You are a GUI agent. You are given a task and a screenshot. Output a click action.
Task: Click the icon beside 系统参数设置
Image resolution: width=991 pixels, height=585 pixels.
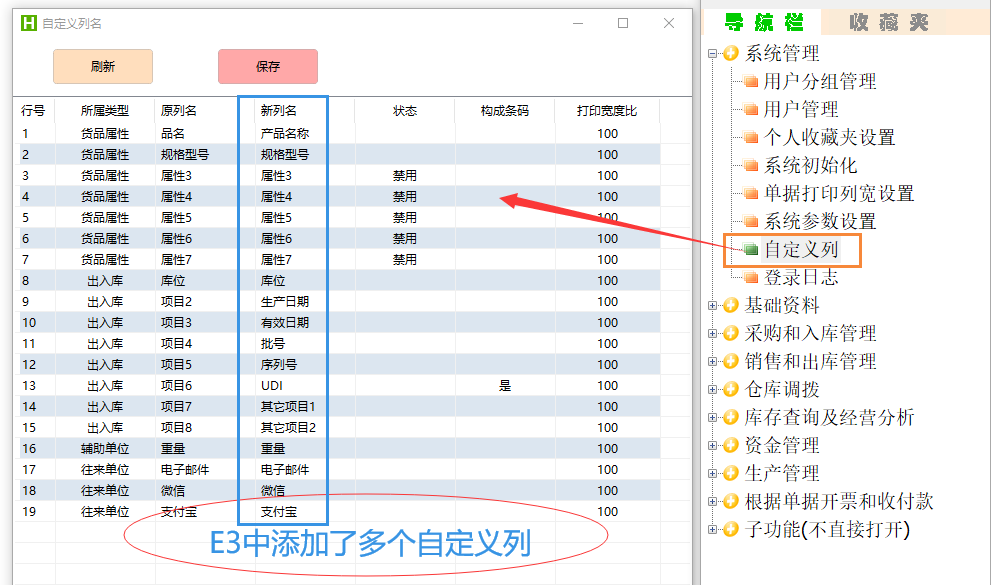tap(751, 221)
